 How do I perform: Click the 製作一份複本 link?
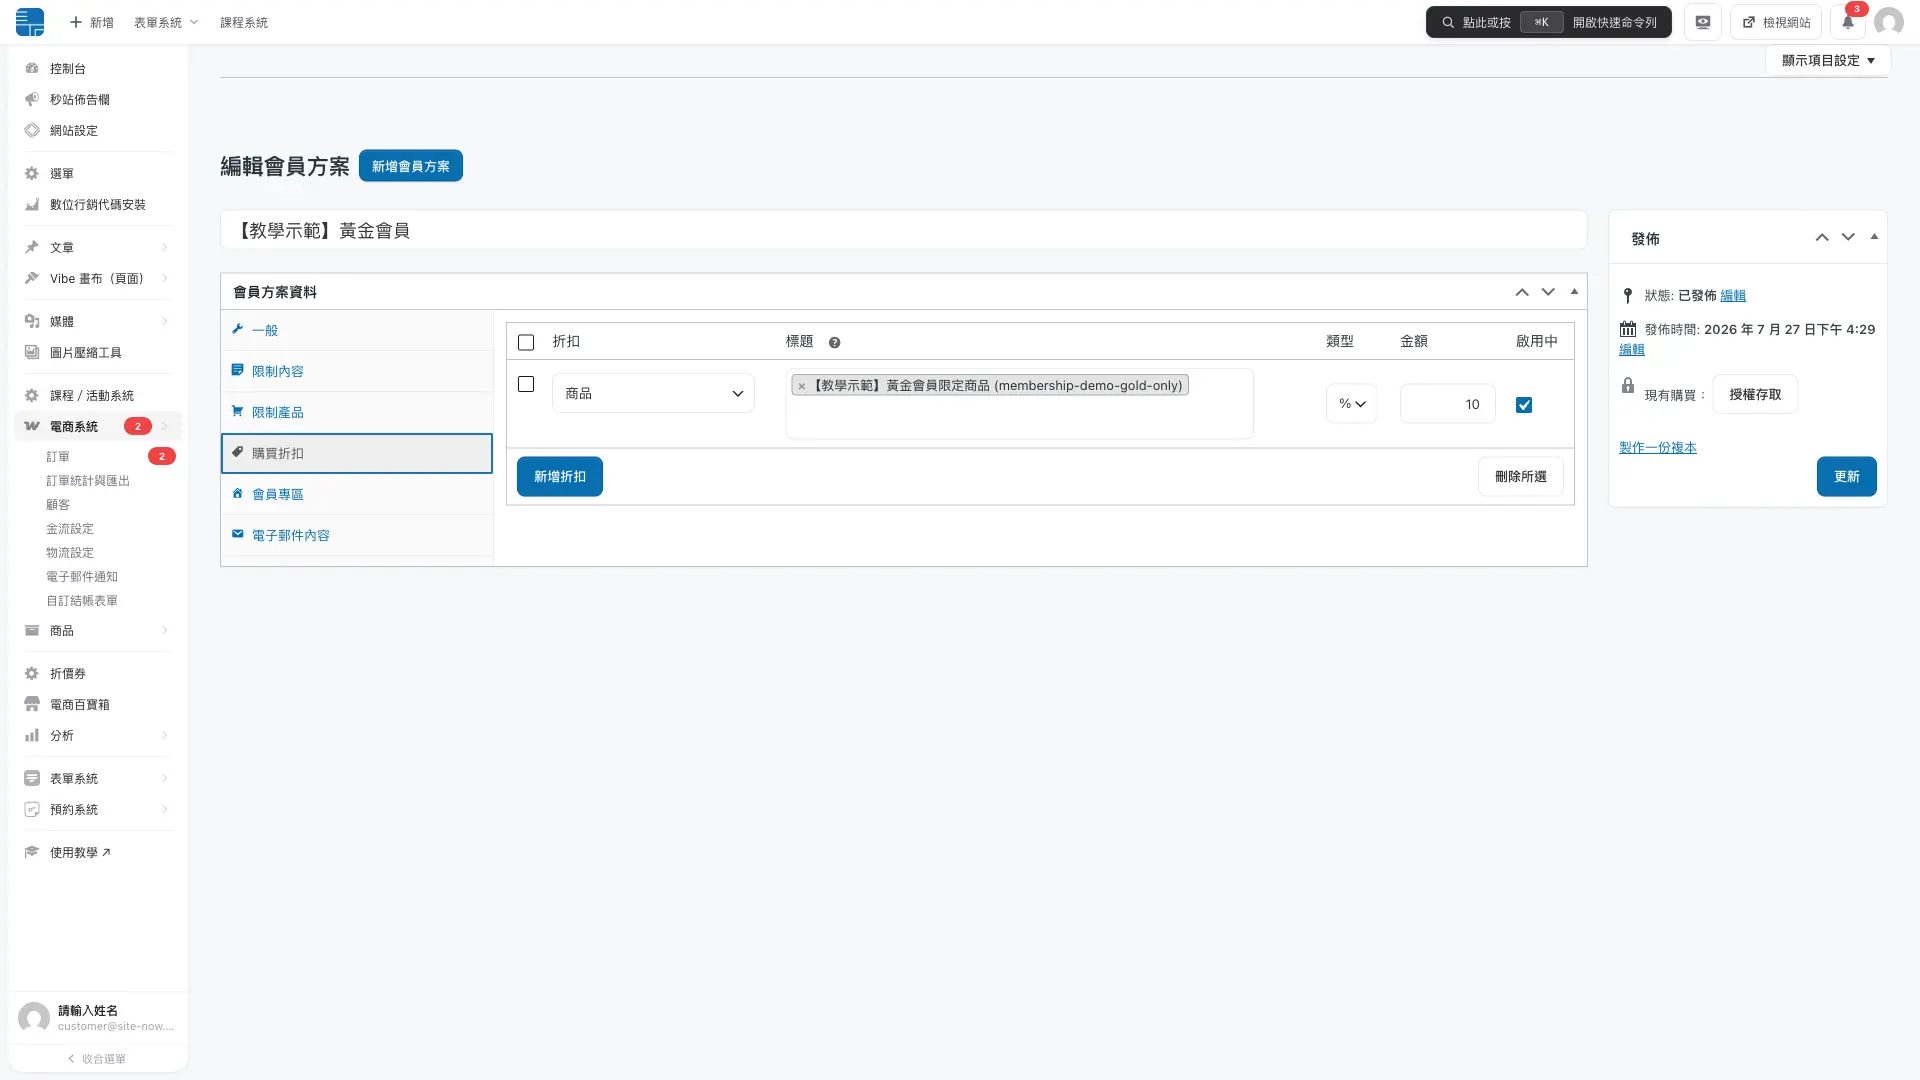coord(1658,448)
